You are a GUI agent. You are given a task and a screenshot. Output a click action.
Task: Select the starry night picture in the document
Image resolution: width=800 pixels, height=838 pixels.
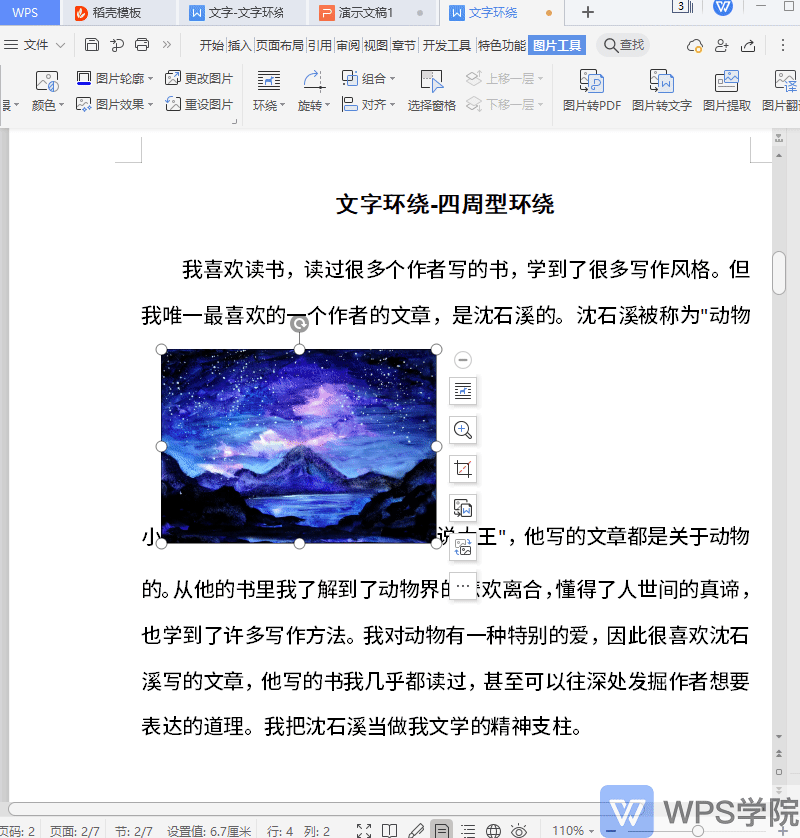pyautogui.click(x=299, y=446)
